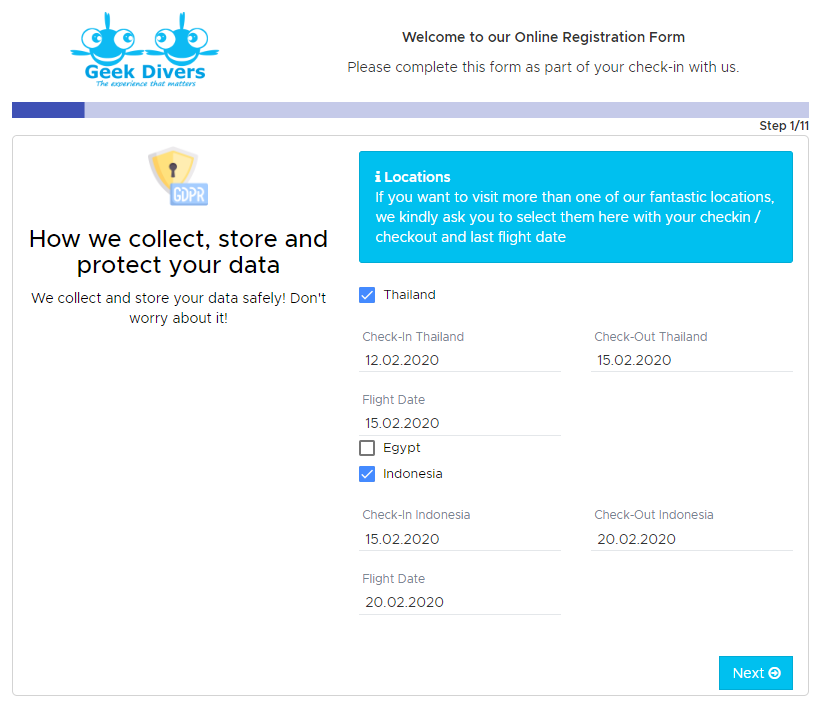This screenshot has width=822, height=709.
Task: Click the GDPR shield lock icon
Action: point(178,176)
